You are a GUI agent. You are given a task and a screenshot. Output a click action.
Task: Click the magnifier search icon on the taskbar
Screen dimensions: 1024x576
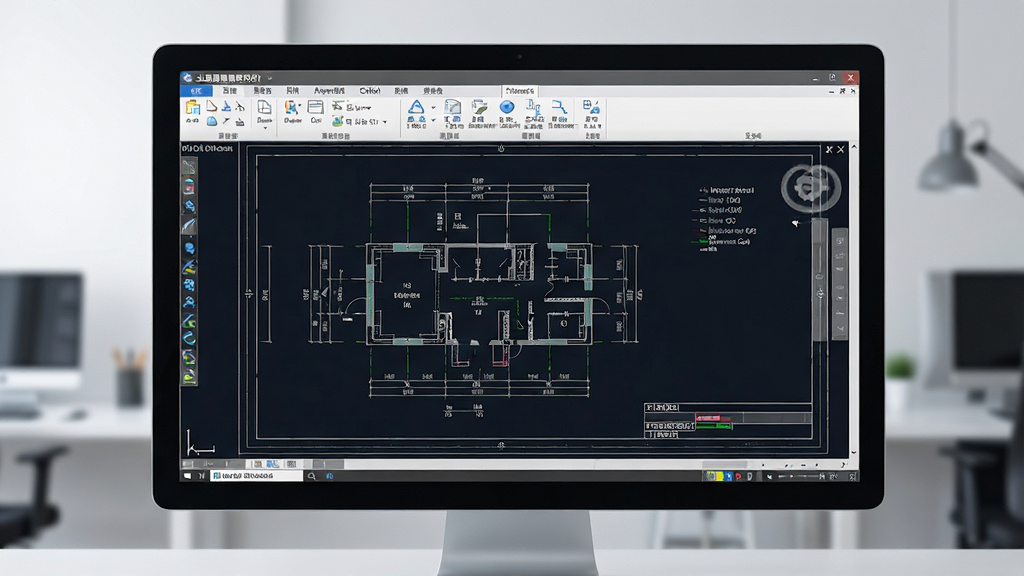(x=312, y=476)
